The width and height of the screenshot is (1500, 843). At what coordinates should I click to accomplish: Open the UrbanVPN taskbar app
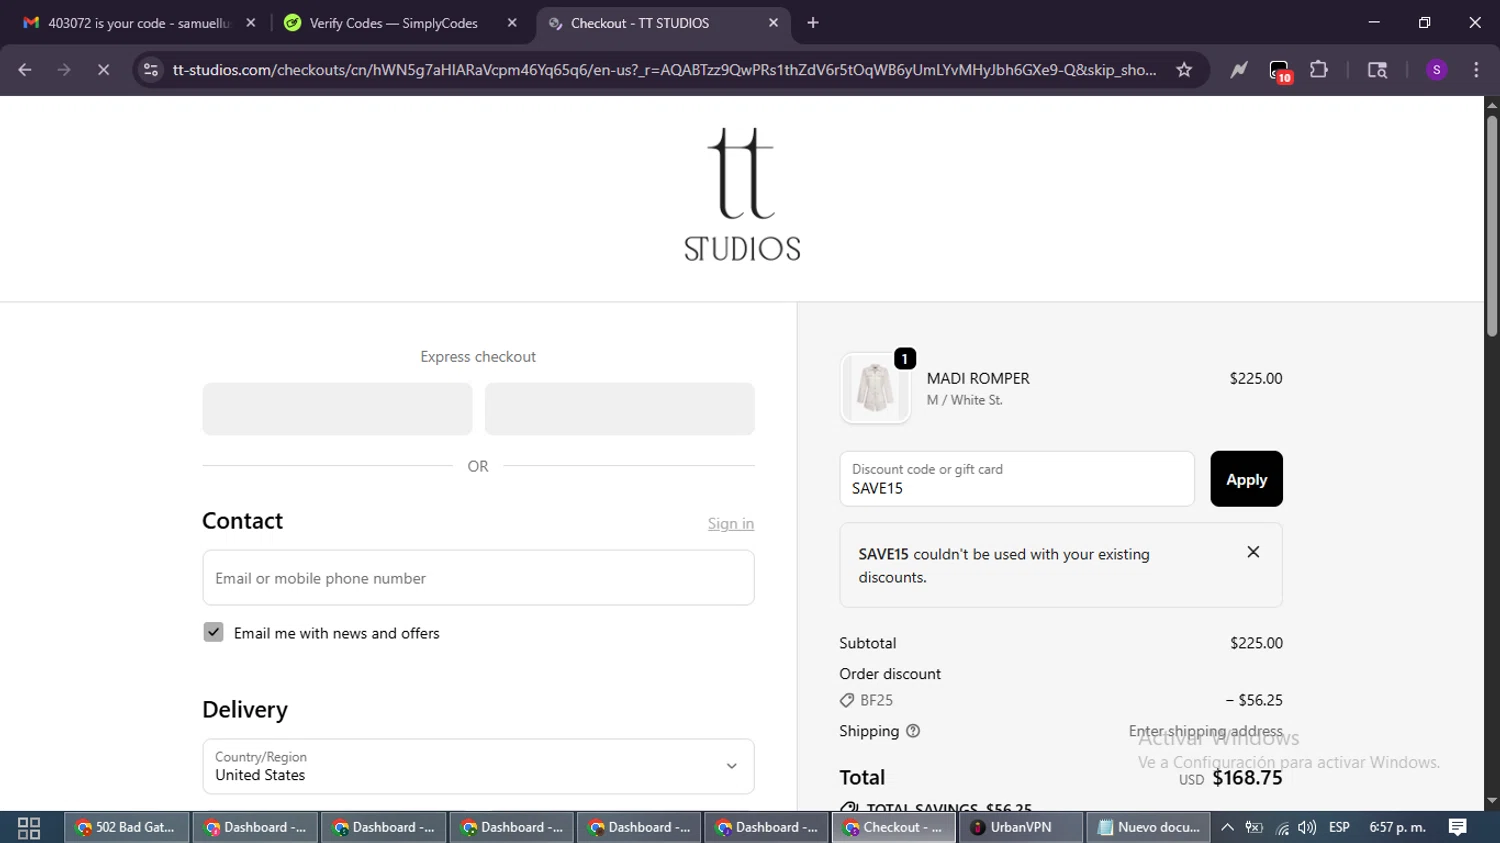coord(1021,827)
